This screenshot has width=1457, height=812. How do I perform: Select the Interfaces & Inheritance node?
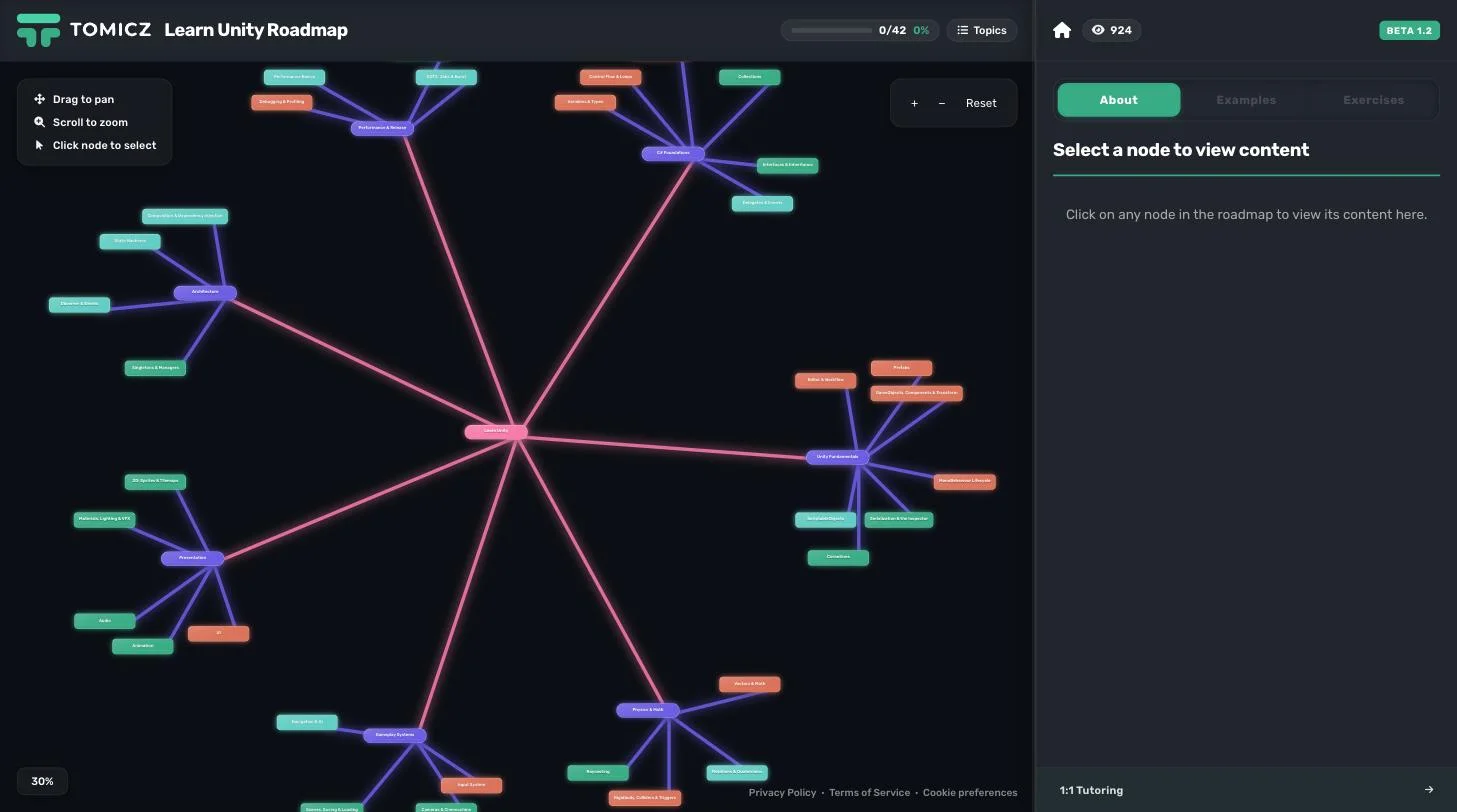coord(787,165)
